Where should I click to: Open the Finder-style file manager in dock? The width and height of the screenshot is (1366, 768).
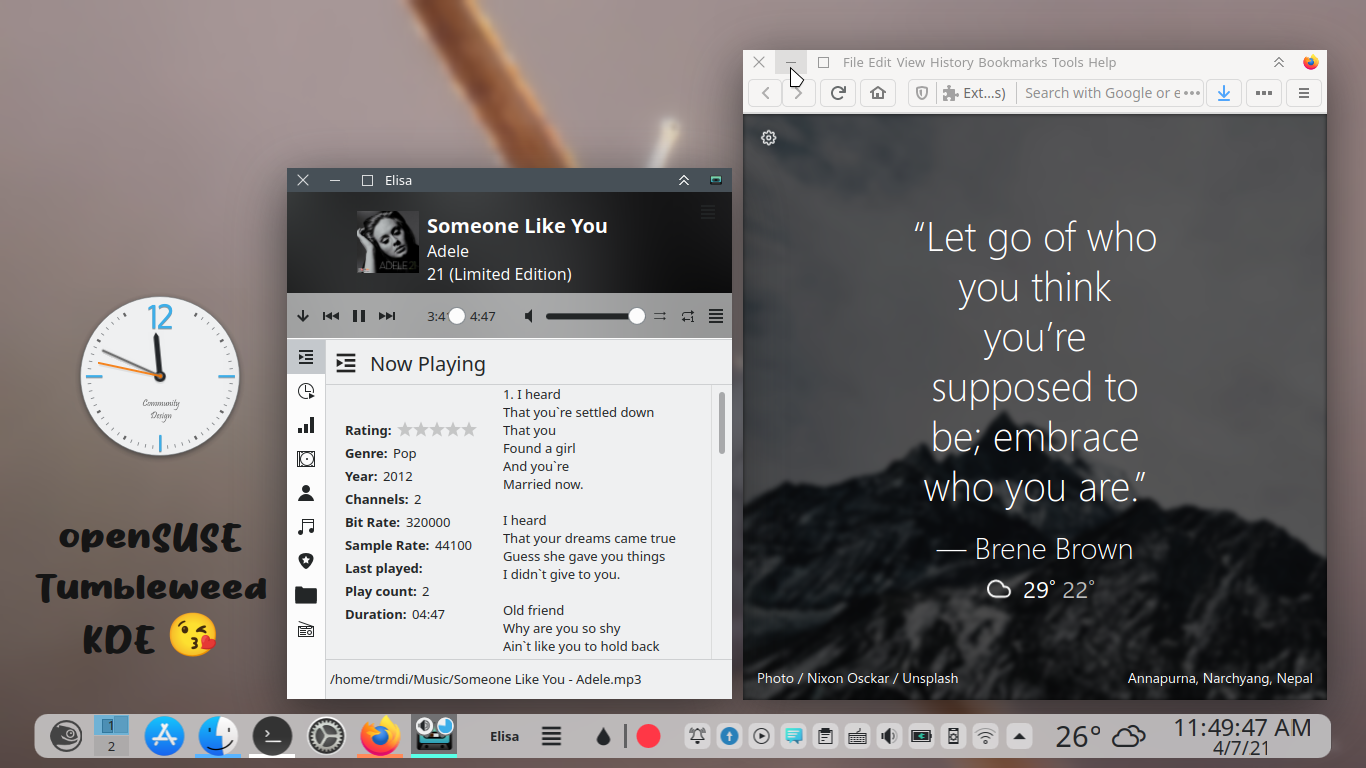click(x=218, y=737)
